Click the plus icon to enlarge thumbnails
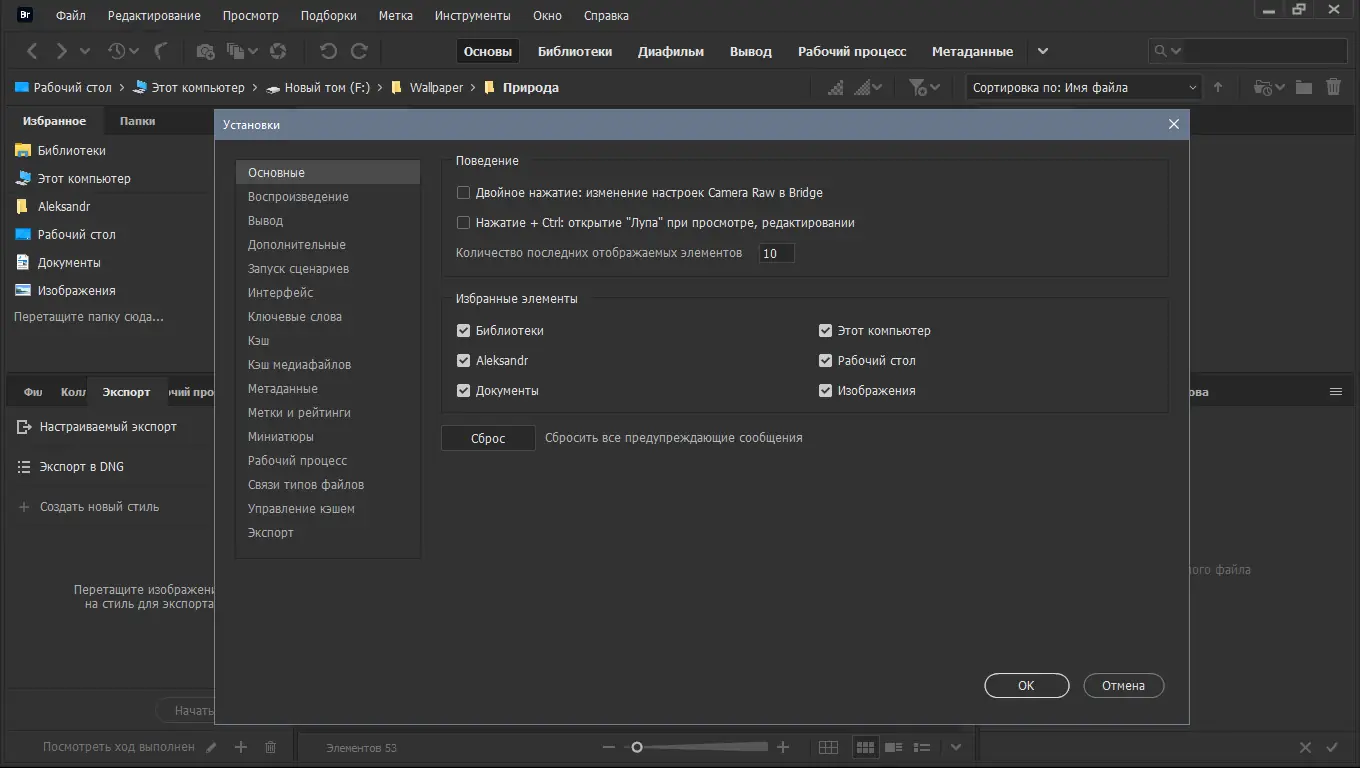 pos(783,747)
